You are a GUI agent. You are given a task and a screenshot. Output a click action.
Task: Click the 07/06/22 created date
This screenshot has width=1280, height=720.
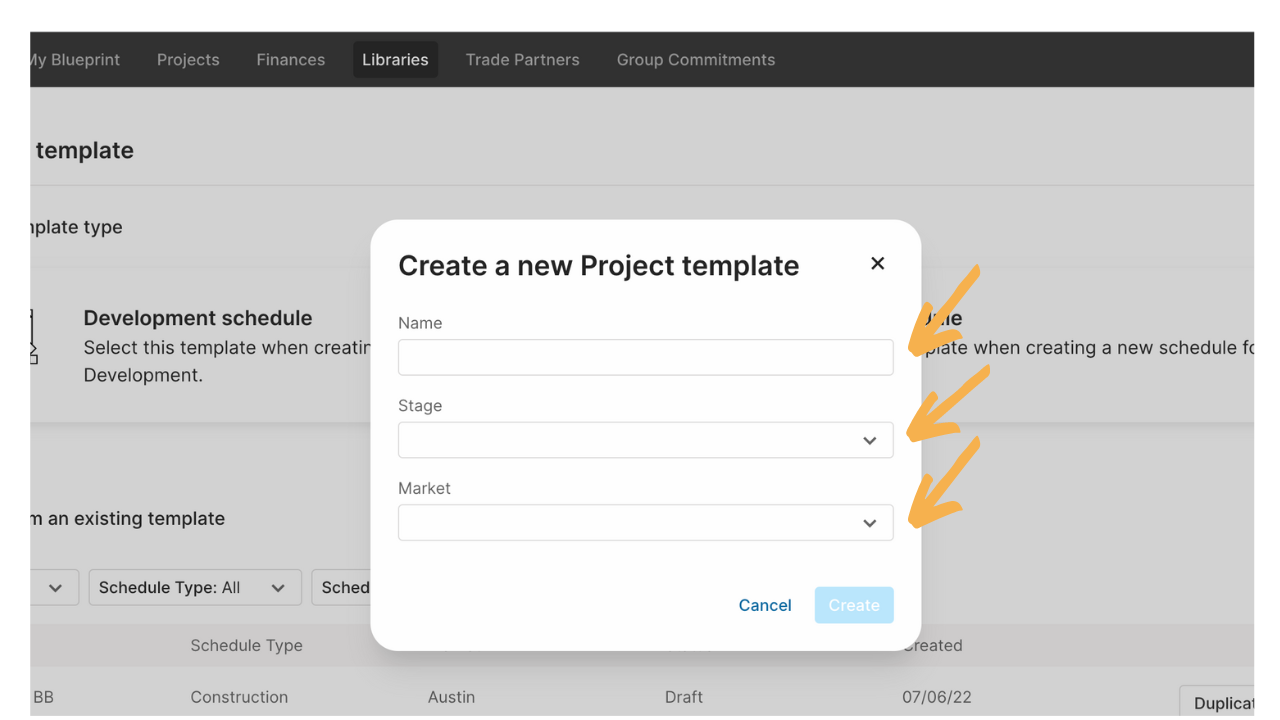tap(937, 697)
